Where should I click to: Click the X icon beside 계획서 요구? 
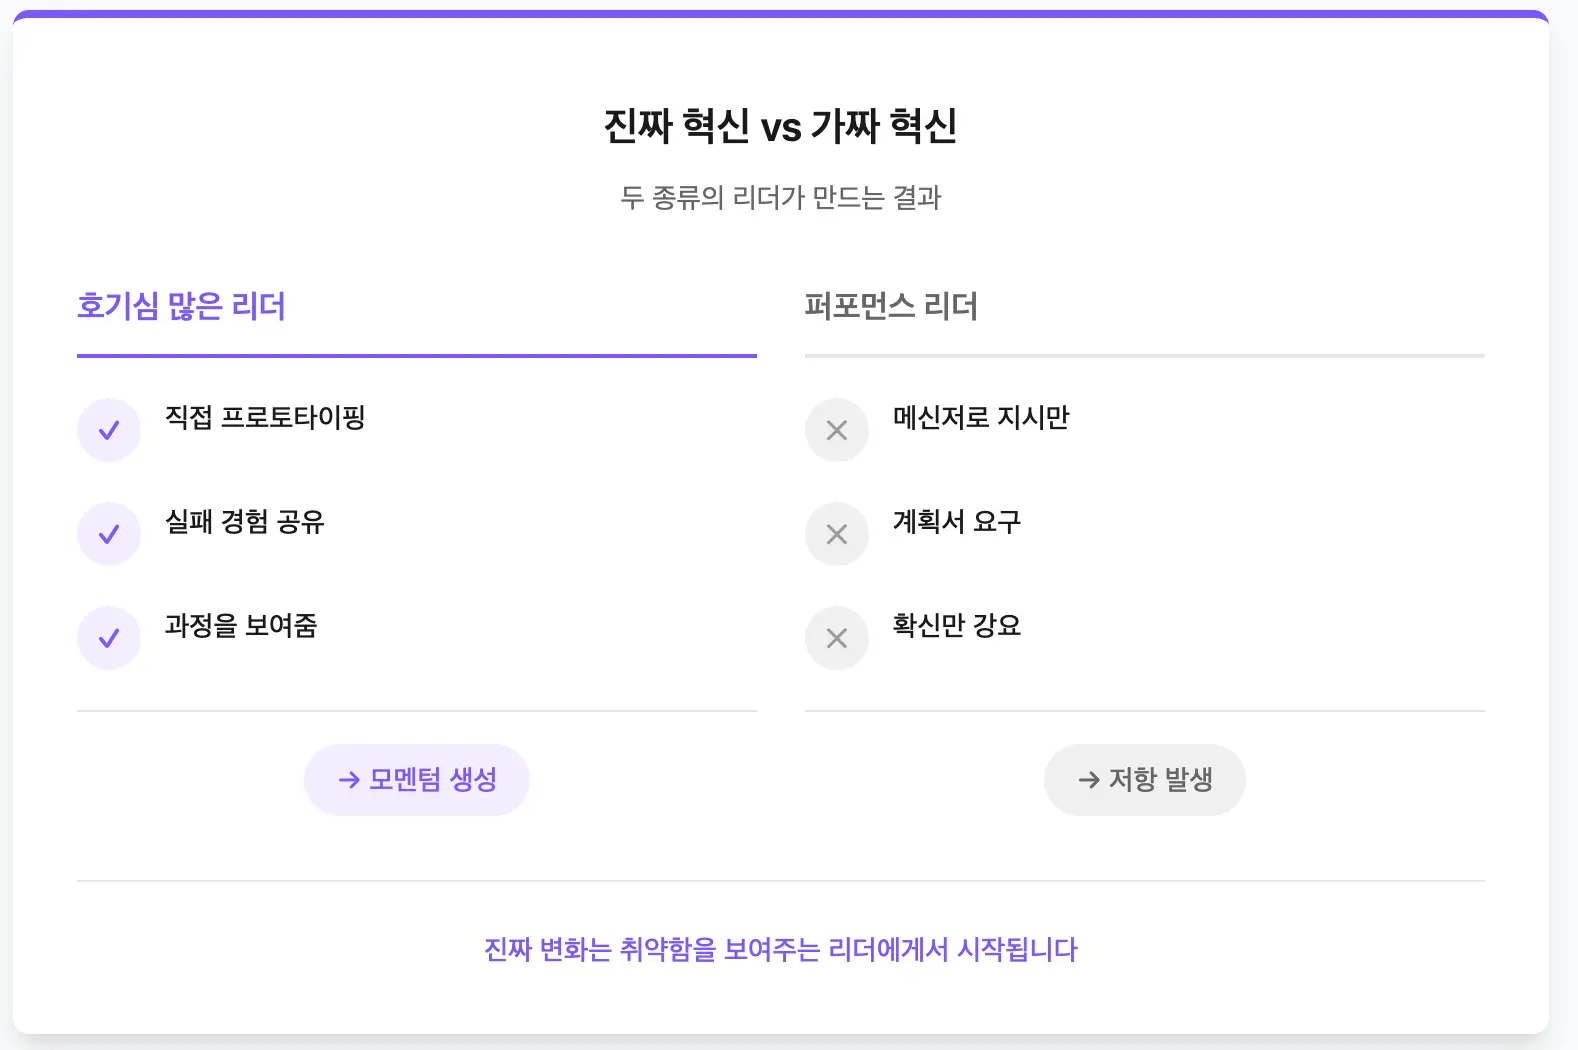tap(837, 534)
